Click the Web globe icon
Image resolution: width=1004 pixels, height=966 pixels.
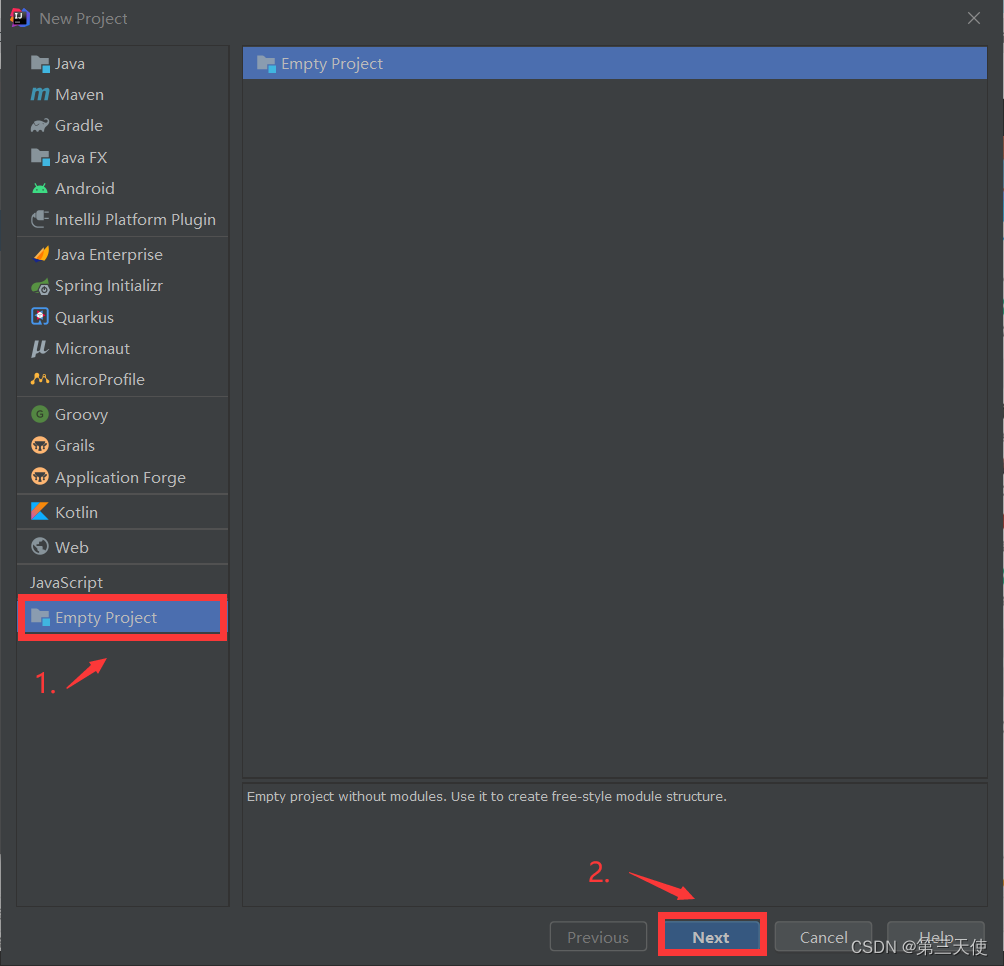pos(40,547)
